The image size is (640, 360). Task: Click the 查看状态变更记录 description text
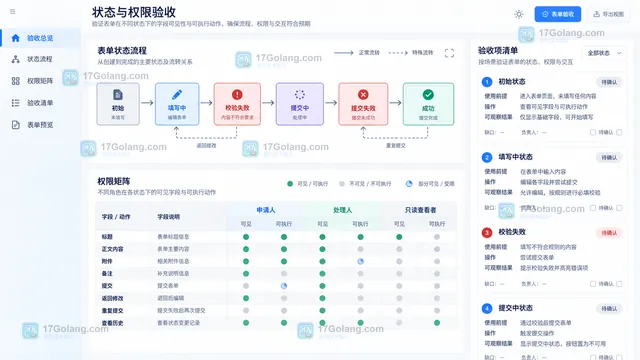tap(179, 323)
